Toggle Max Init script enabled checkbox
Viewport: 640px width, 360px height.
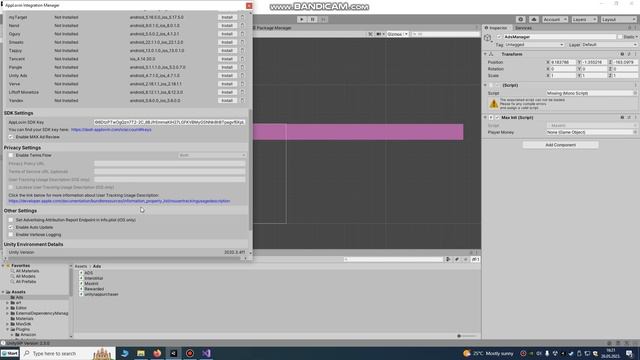497,118
